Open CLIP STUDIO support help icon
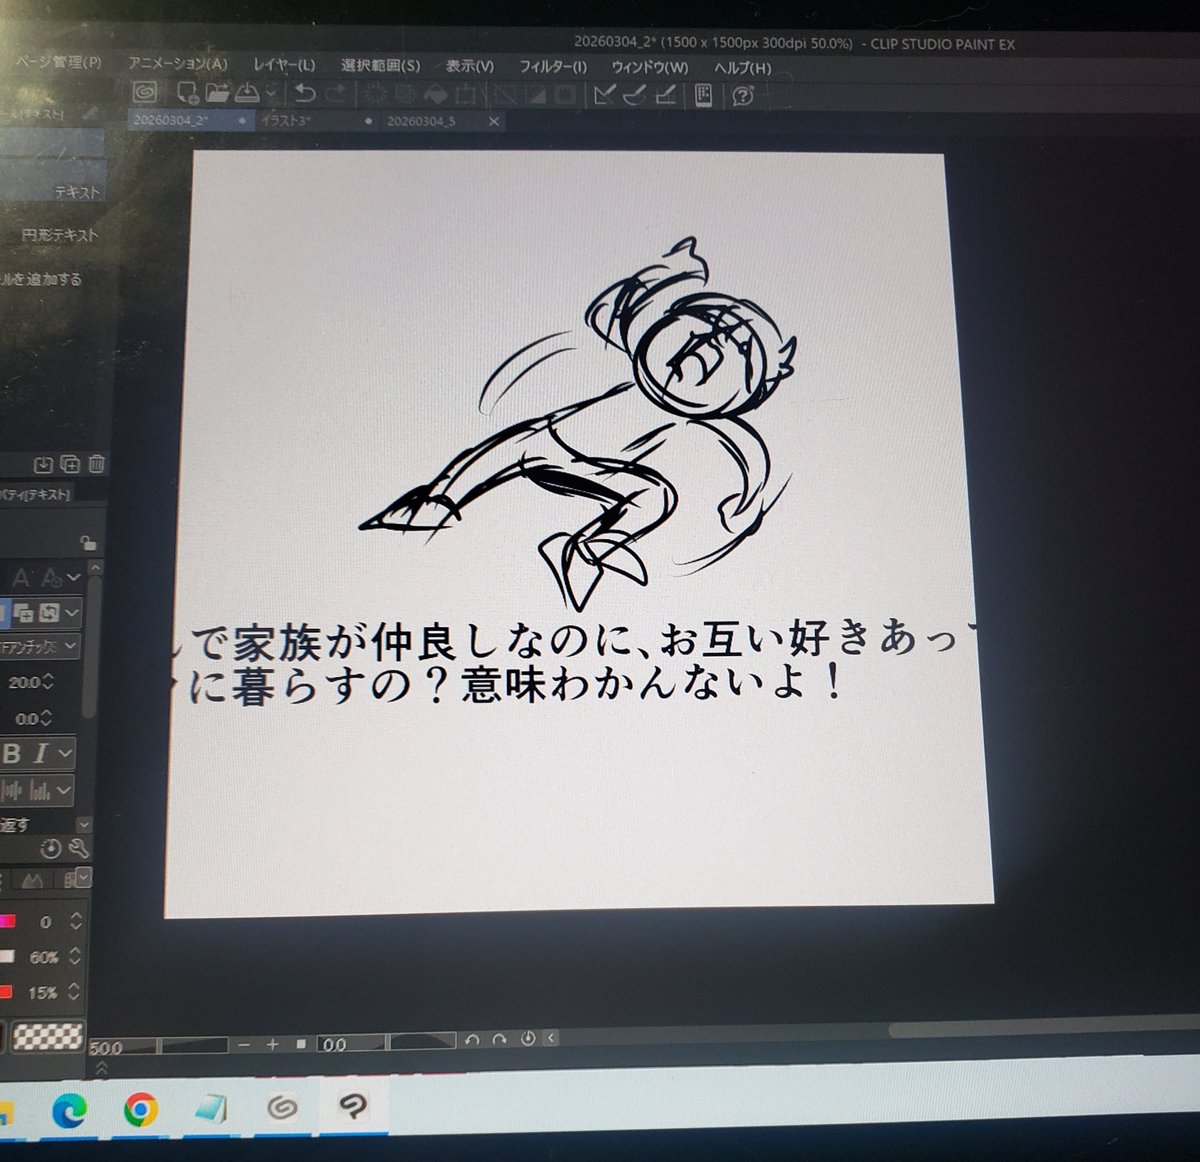The height and width of the screenshot is (1162, 1200). pyautogui.click(x=742, y=96)
